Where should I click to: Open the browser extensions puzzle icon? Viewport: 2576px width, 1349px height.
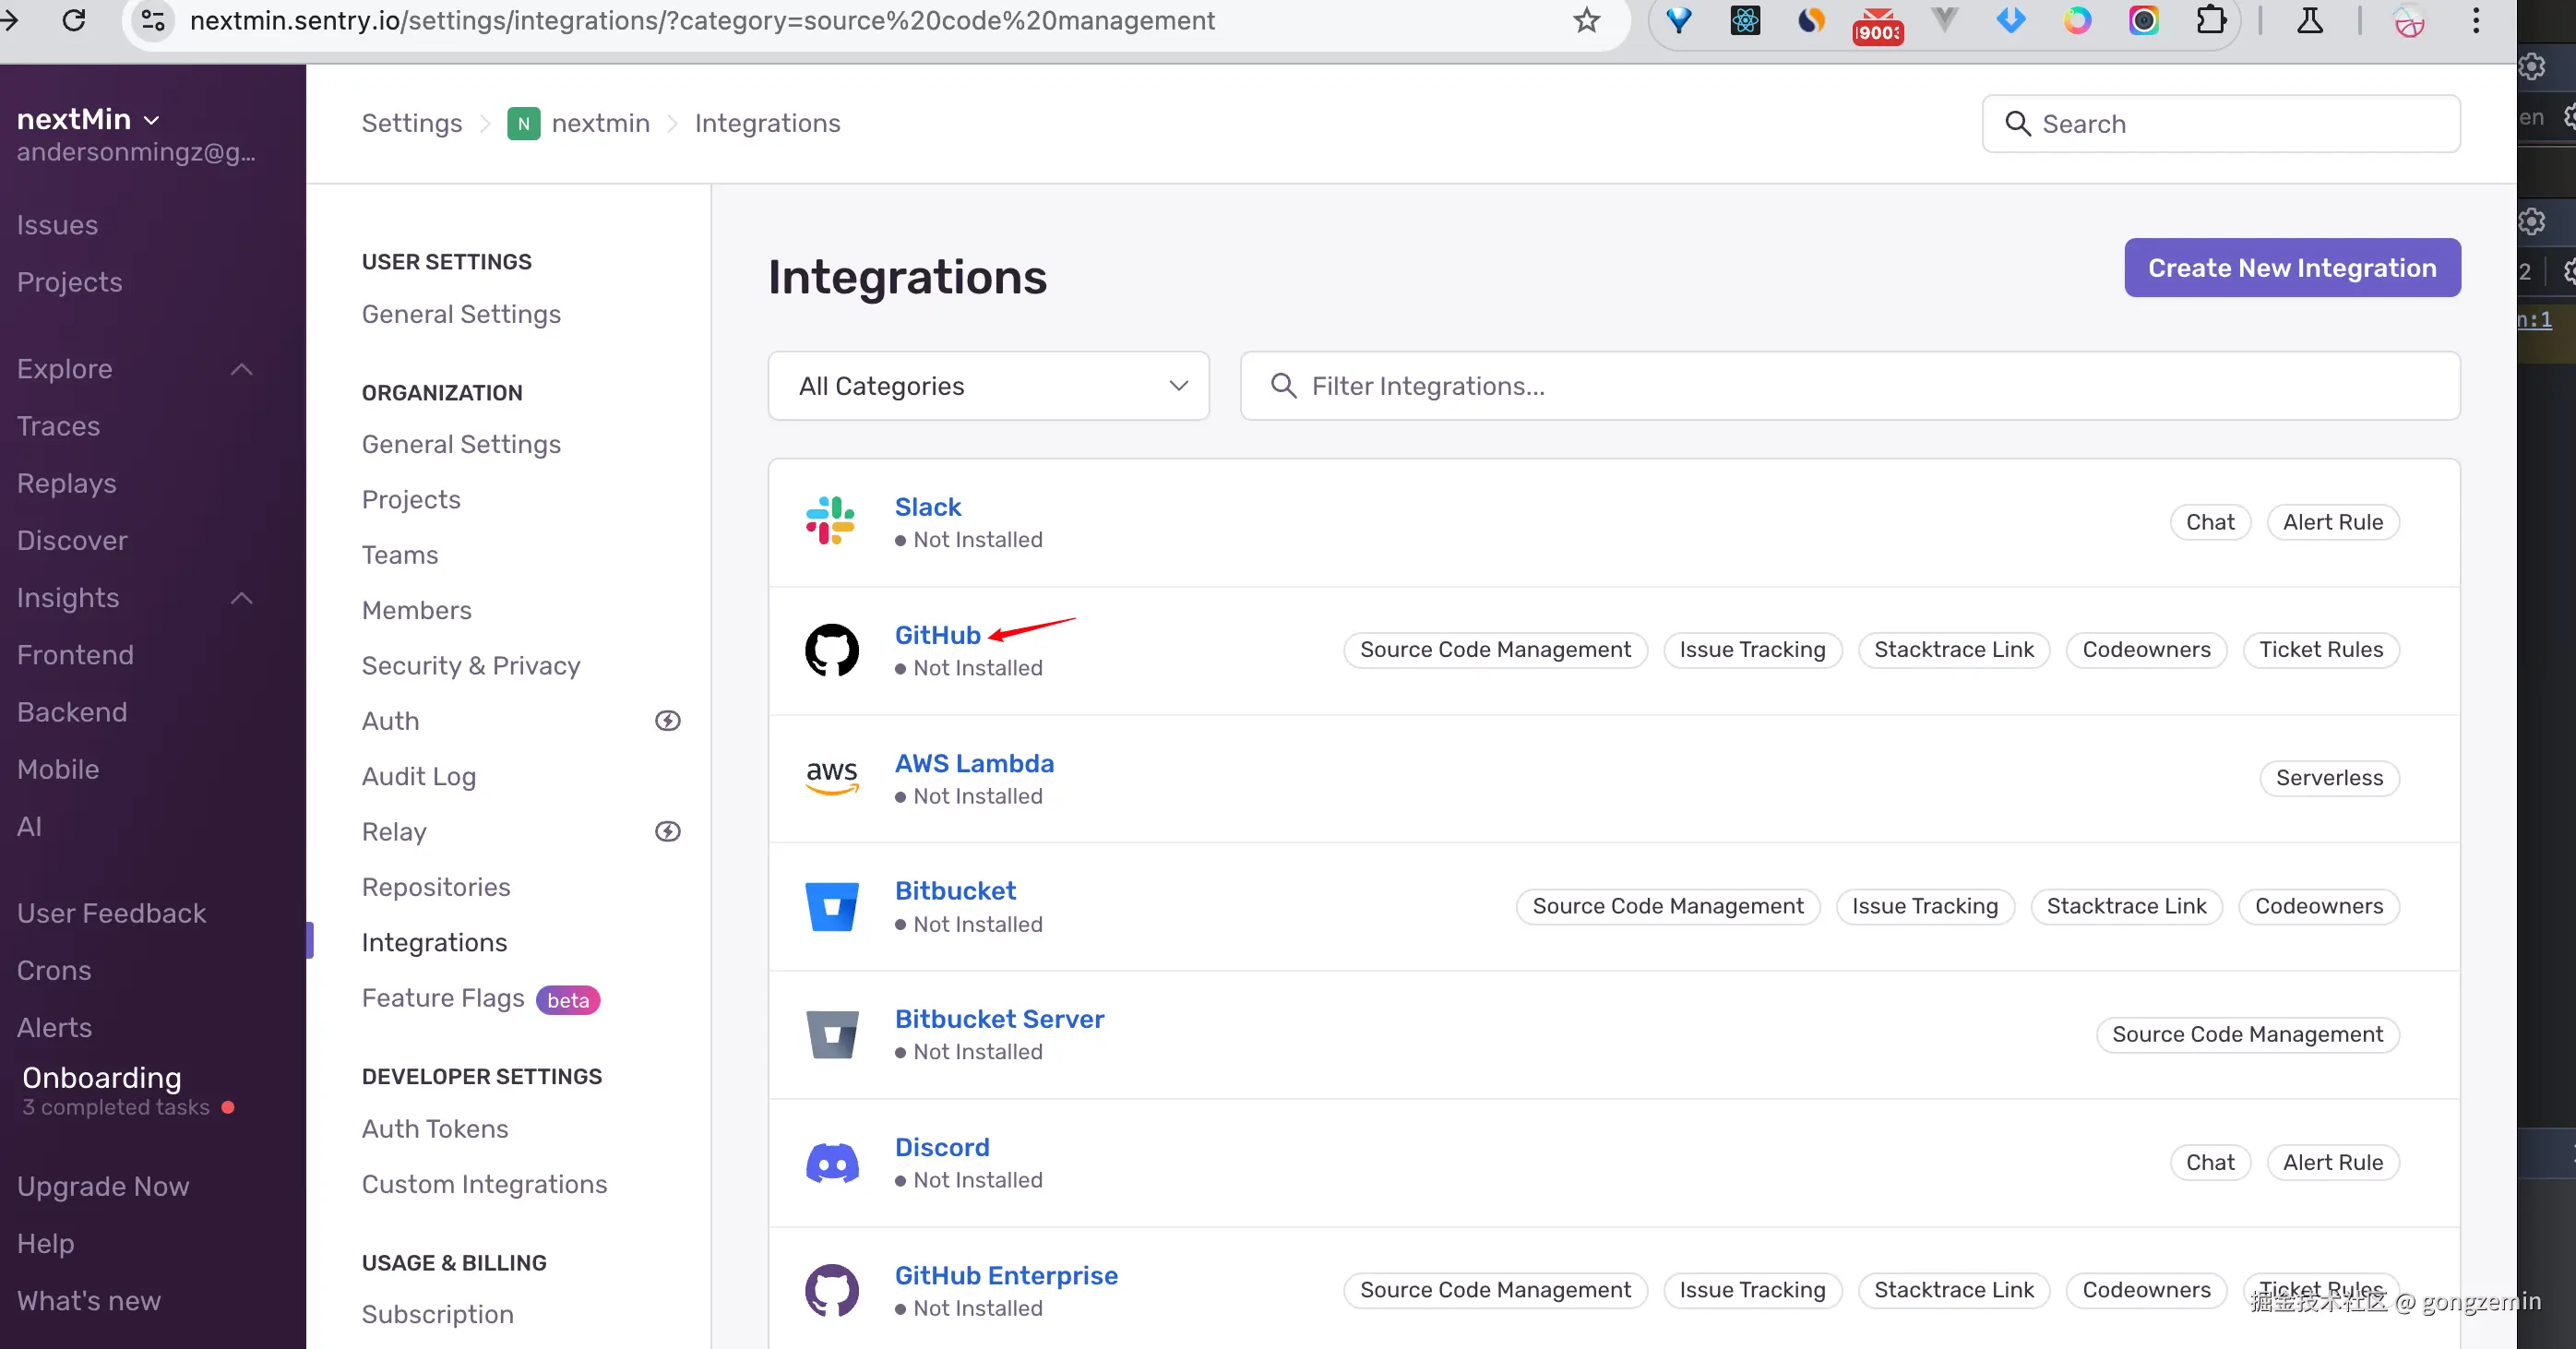2210,21
